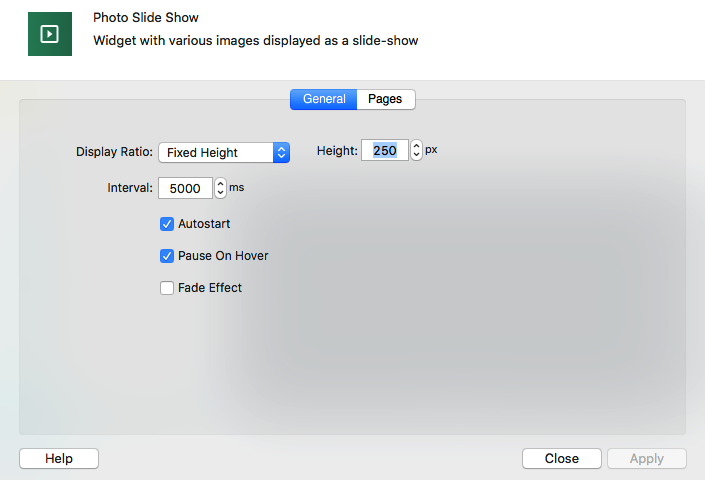Click the green Photo Slide Show widget icon
Viewport: 705px width, 480px height.
(48, 33)
